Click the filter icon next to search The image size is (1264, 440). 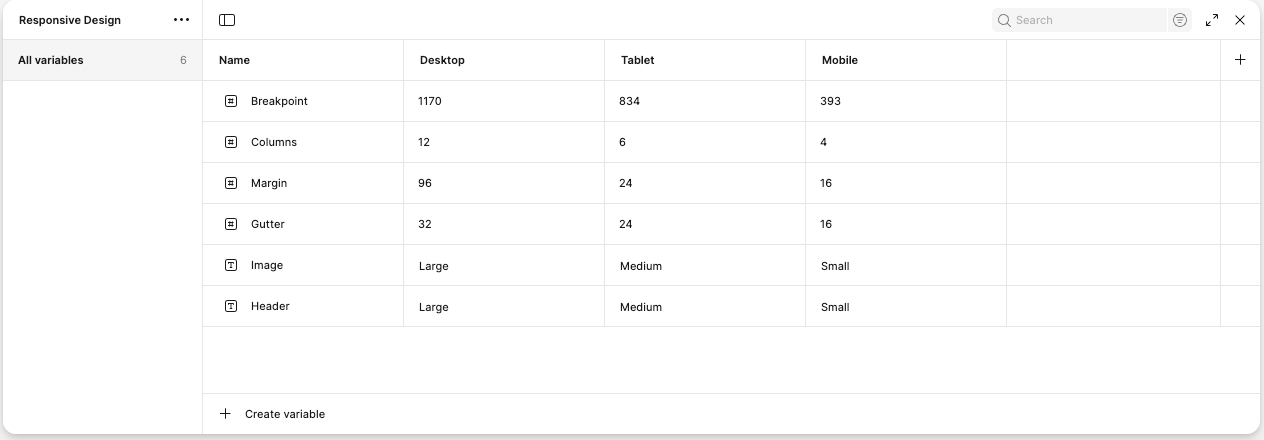point(1180,20)
